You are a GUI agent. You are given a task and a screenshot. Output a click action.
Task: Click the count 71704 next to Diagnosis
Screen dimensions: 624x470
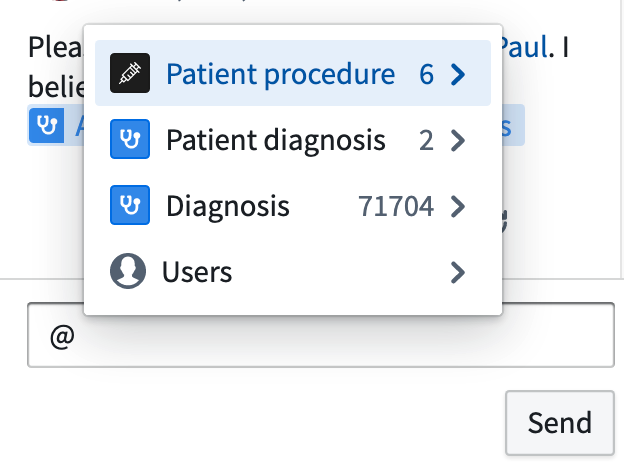[396, 206]
